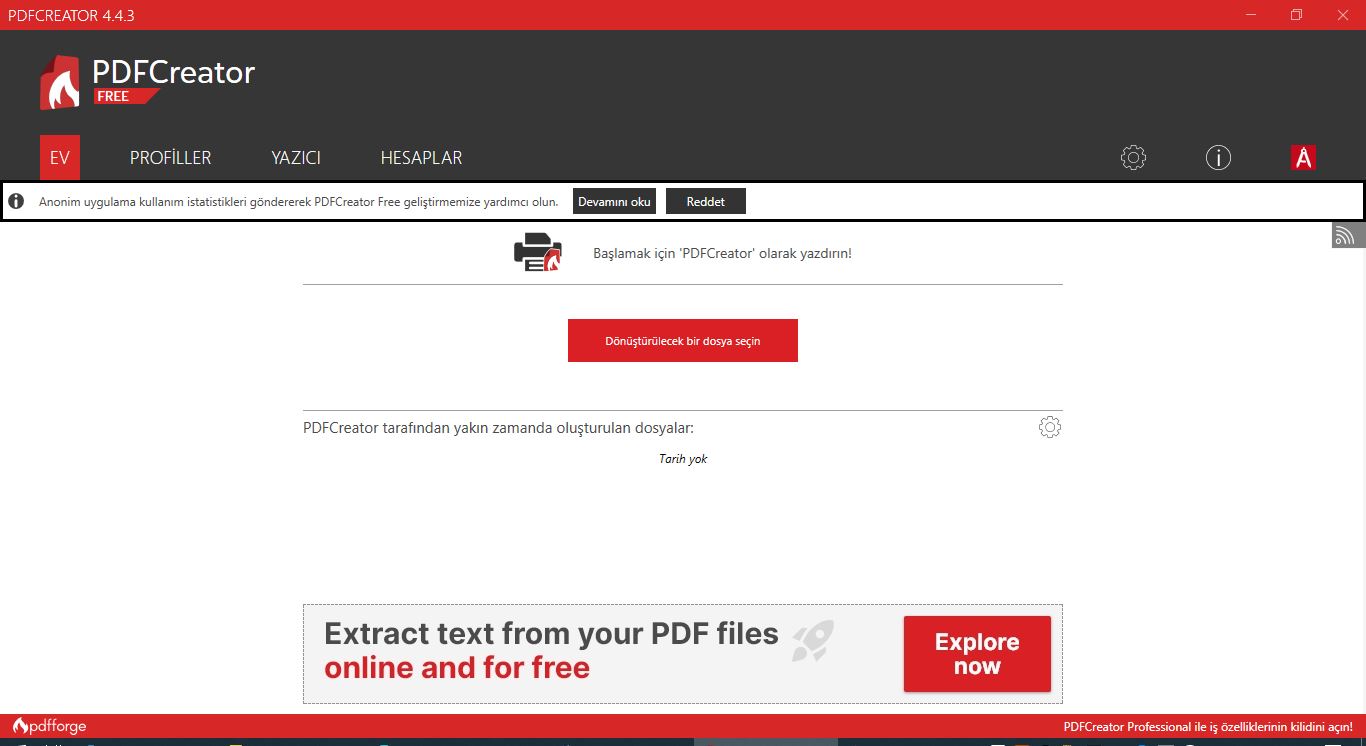Close the PDFCreator window
This screenshot has height=746, width=1366.
1343,15
